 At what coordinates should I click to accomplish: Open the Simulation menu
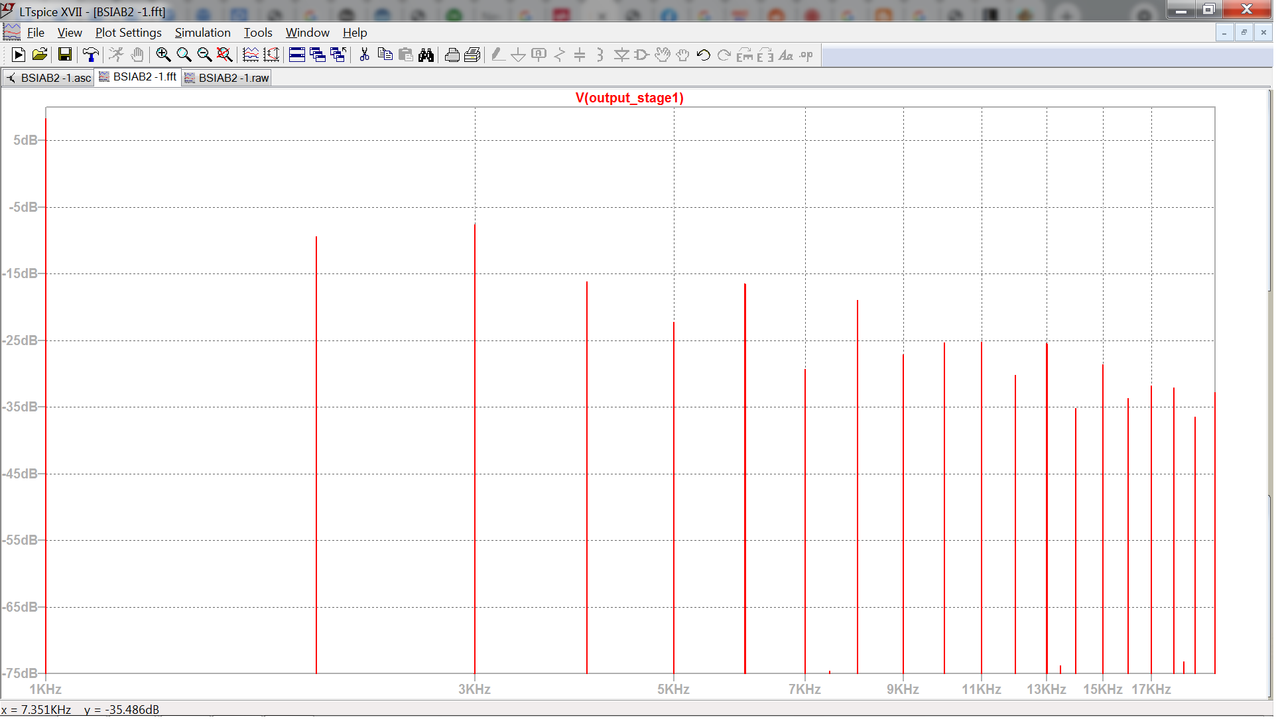click(203, 33)
